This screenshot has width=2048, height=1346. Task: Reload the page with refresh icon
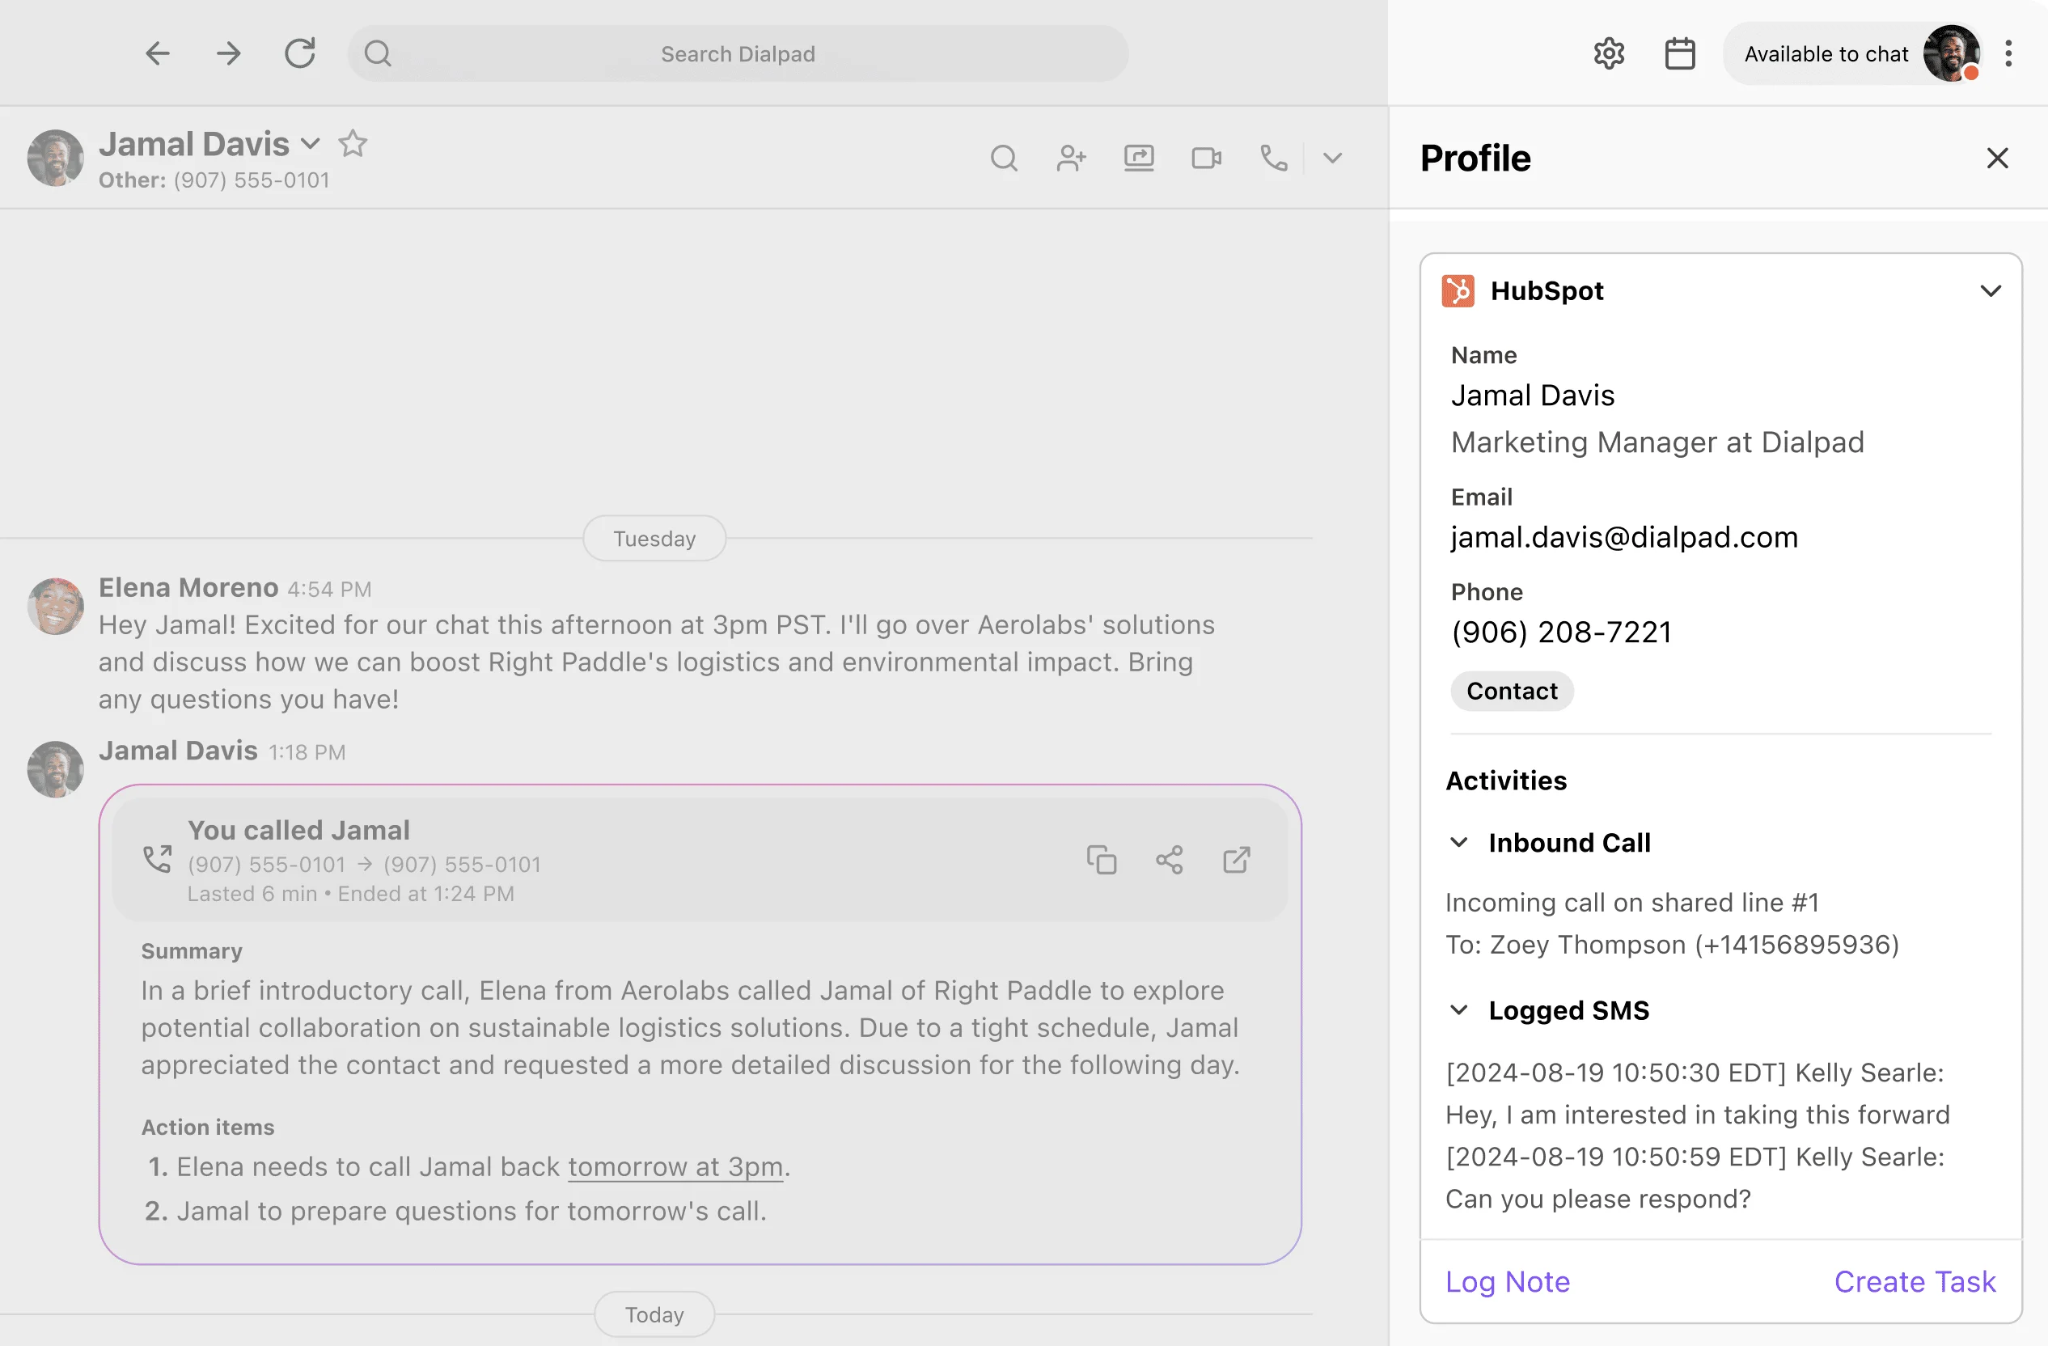(x=300, y=53)
